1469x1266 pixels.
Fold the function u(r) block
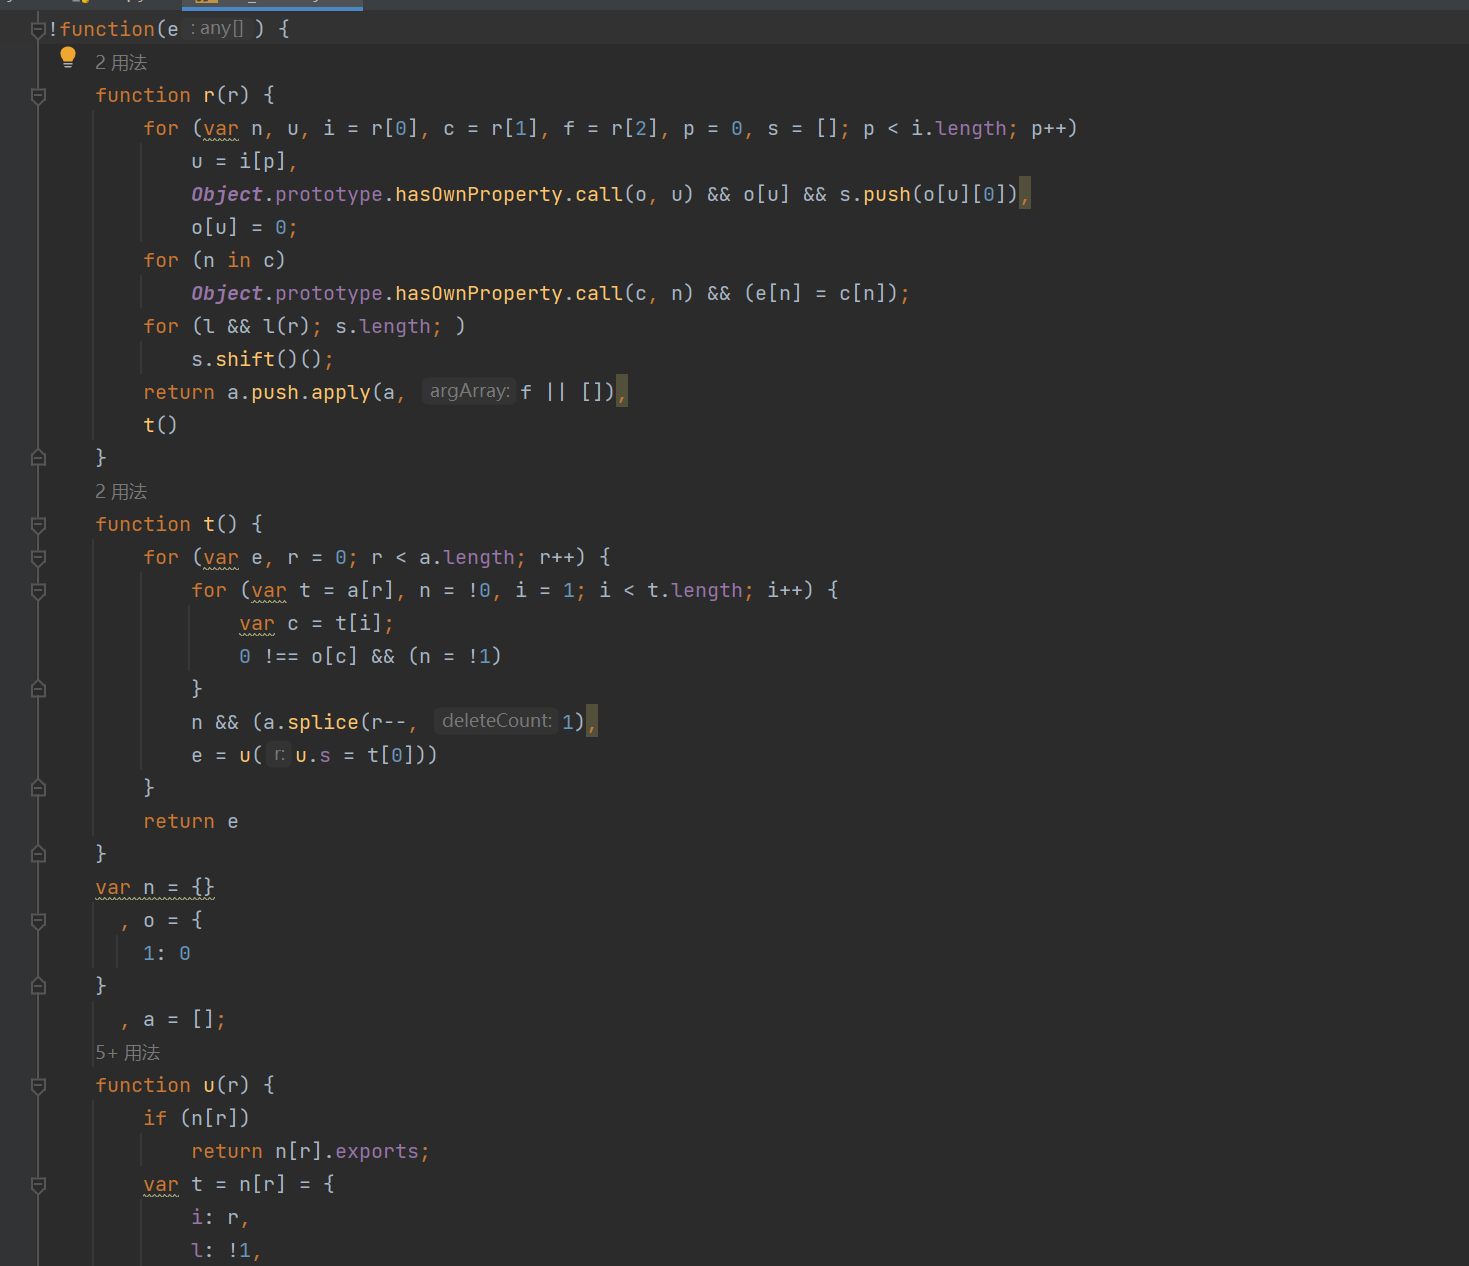pos(38,1085)
